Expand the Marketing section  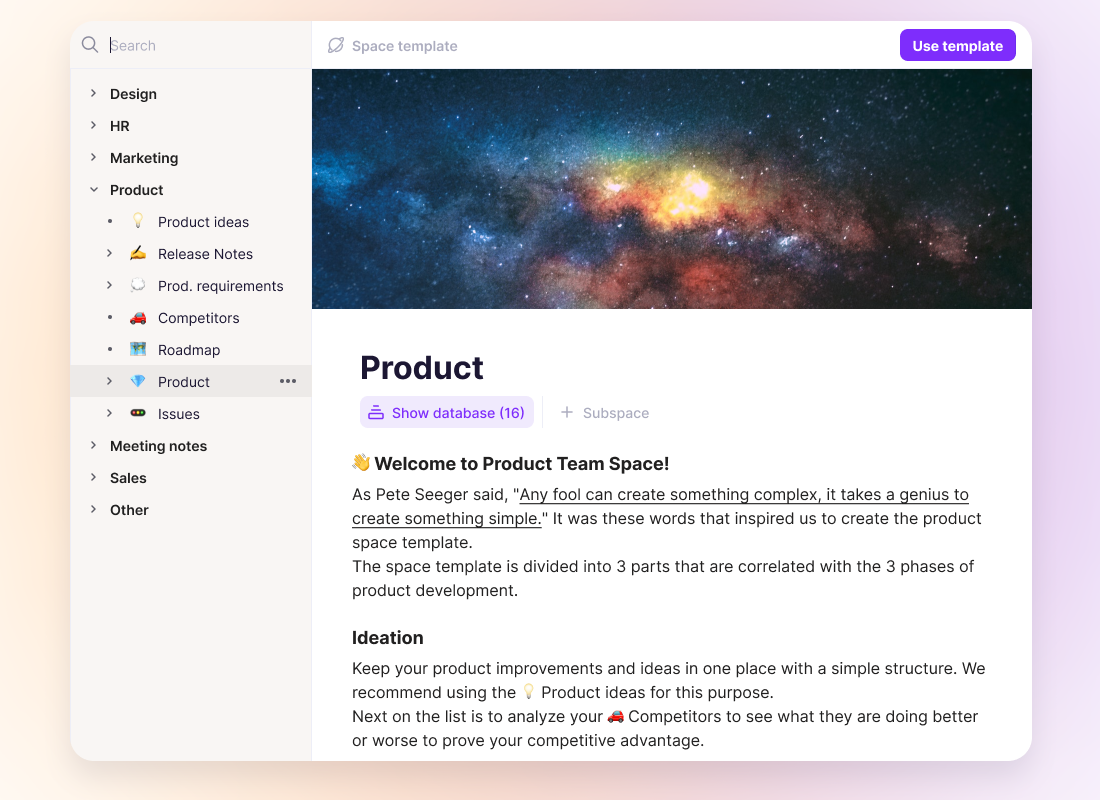click(x=93, y=158)
